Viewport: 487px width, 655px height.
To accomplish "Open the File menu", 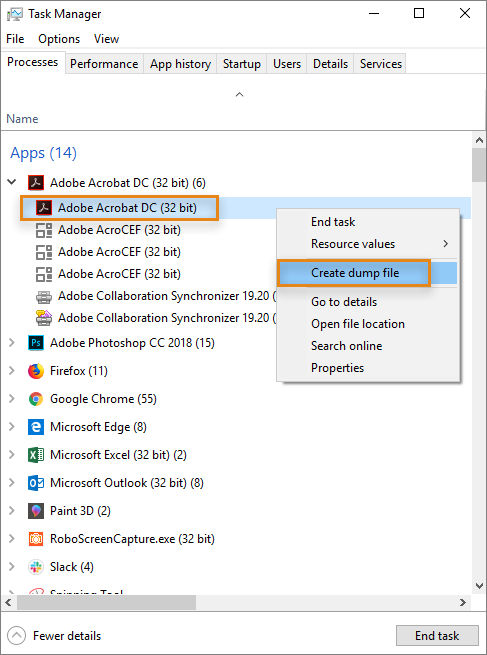I will [15, 39].
